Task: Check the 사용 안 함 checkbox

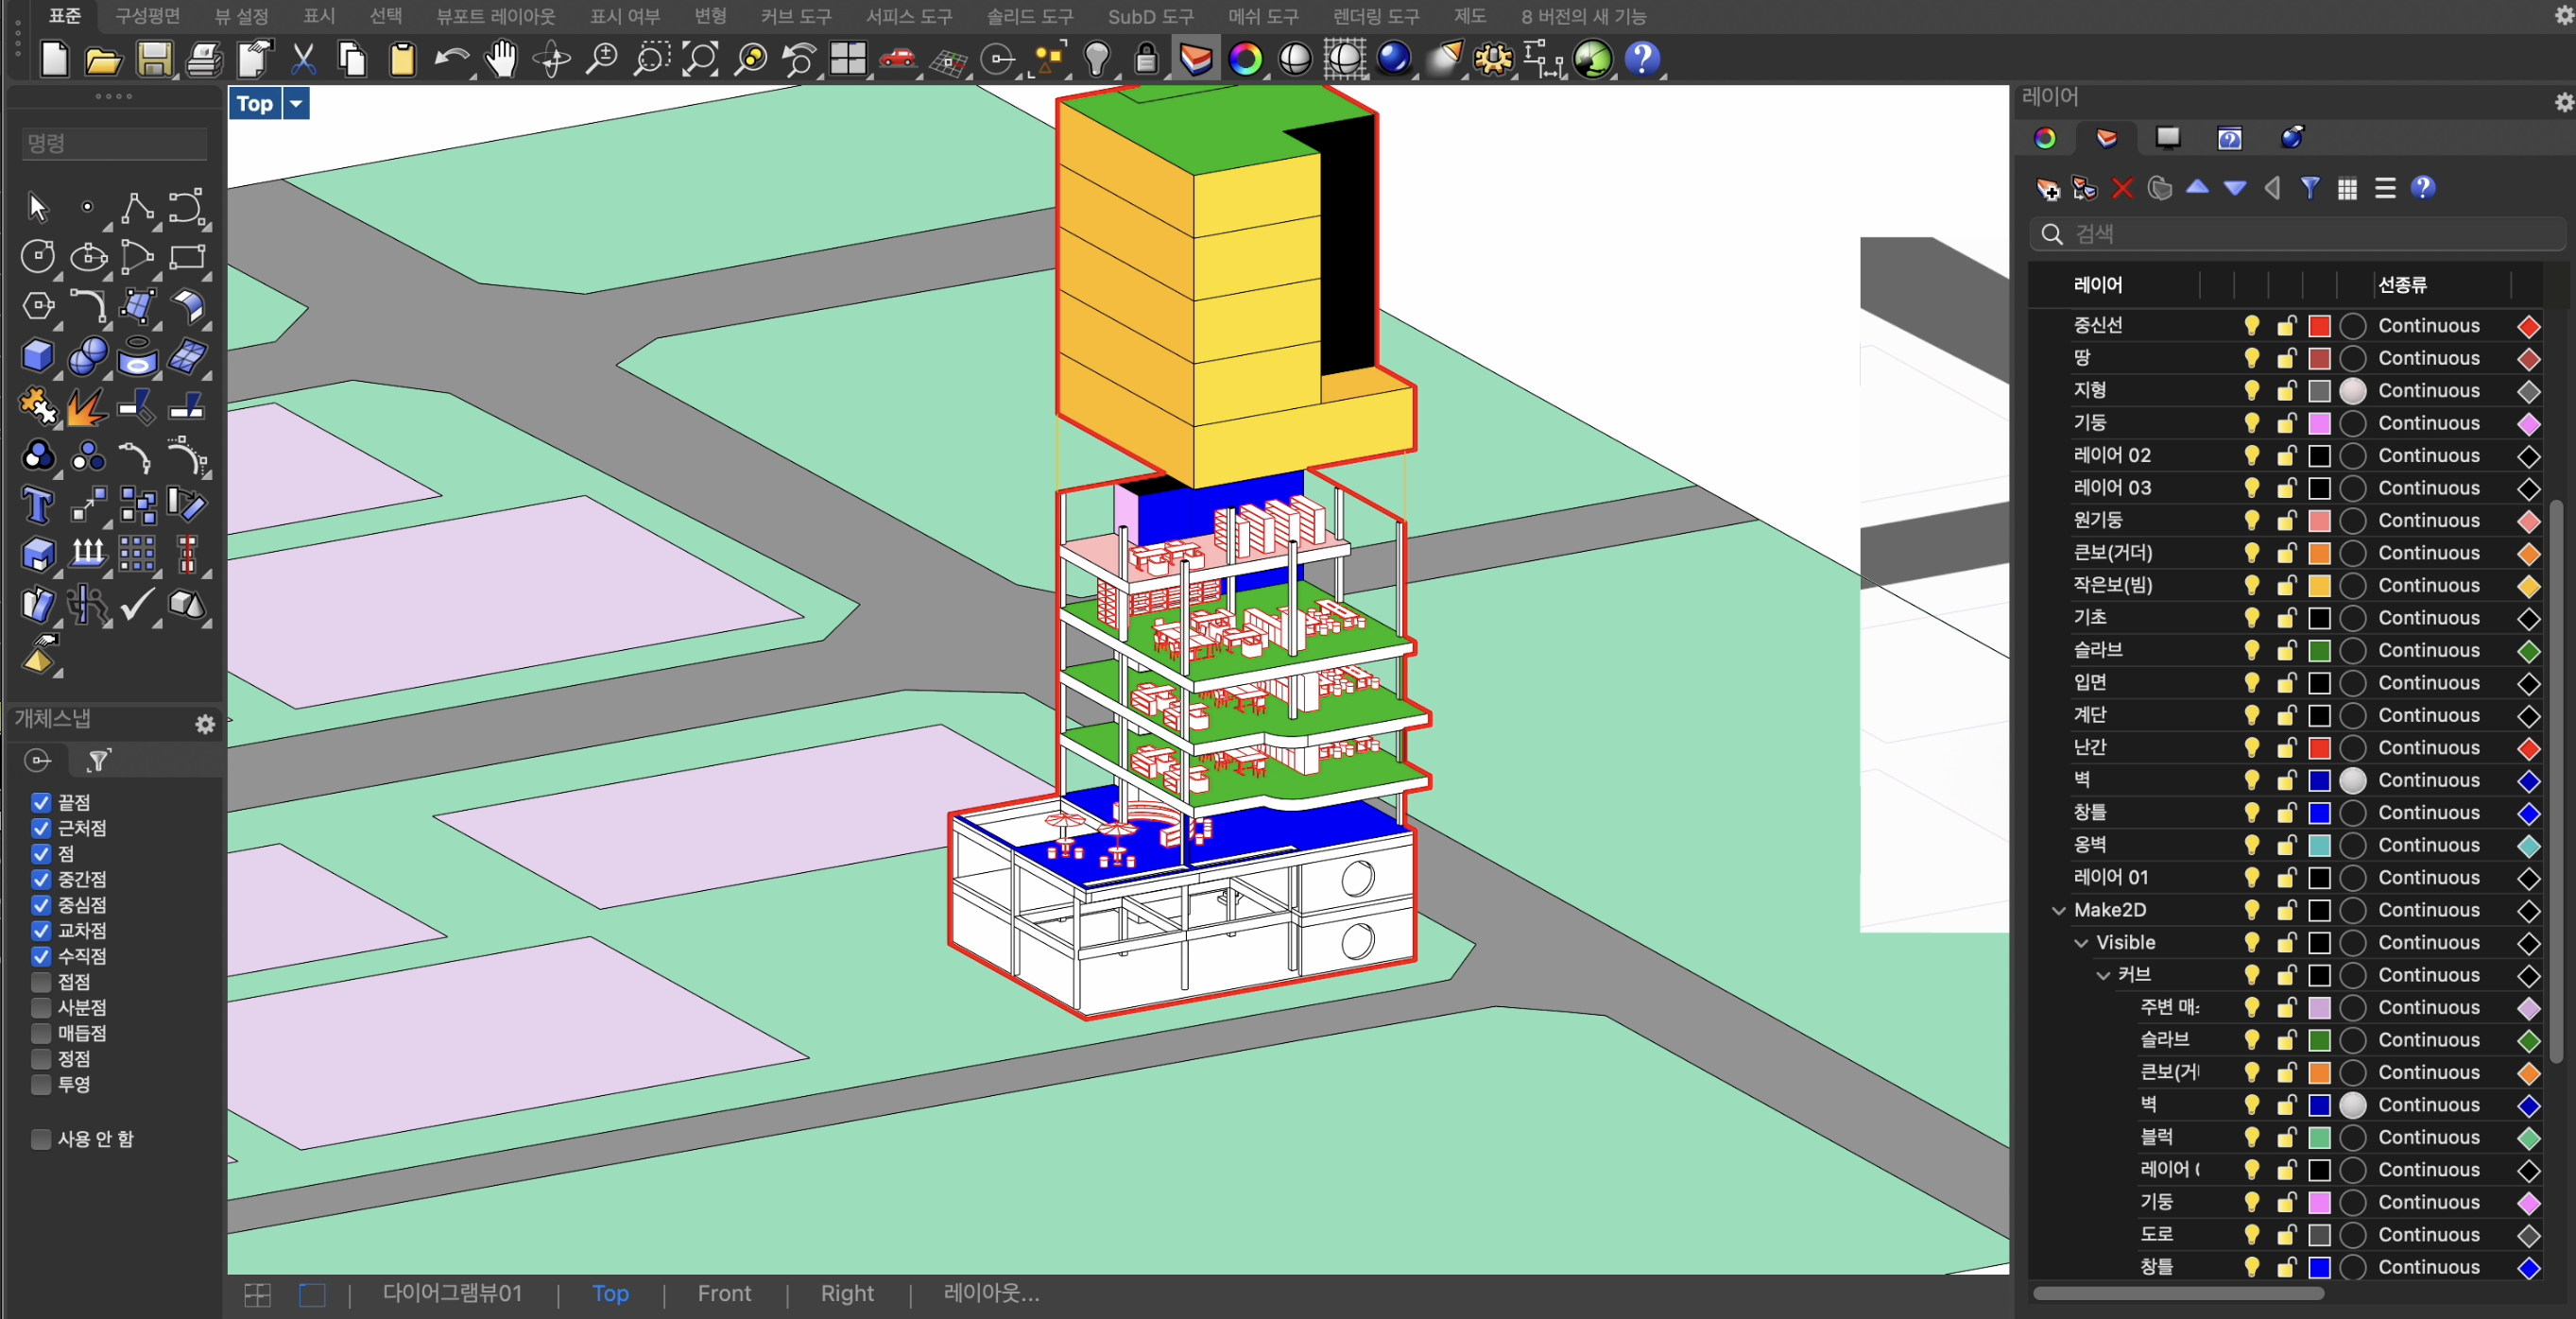Action: [x=41, y=1139]
